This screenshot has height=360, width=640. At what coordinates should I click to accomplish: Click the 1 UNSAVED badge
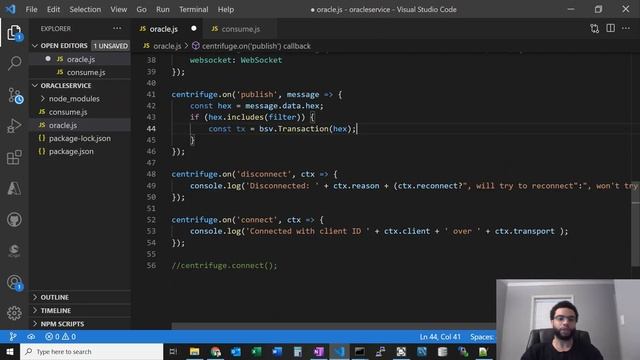(111, 46)
